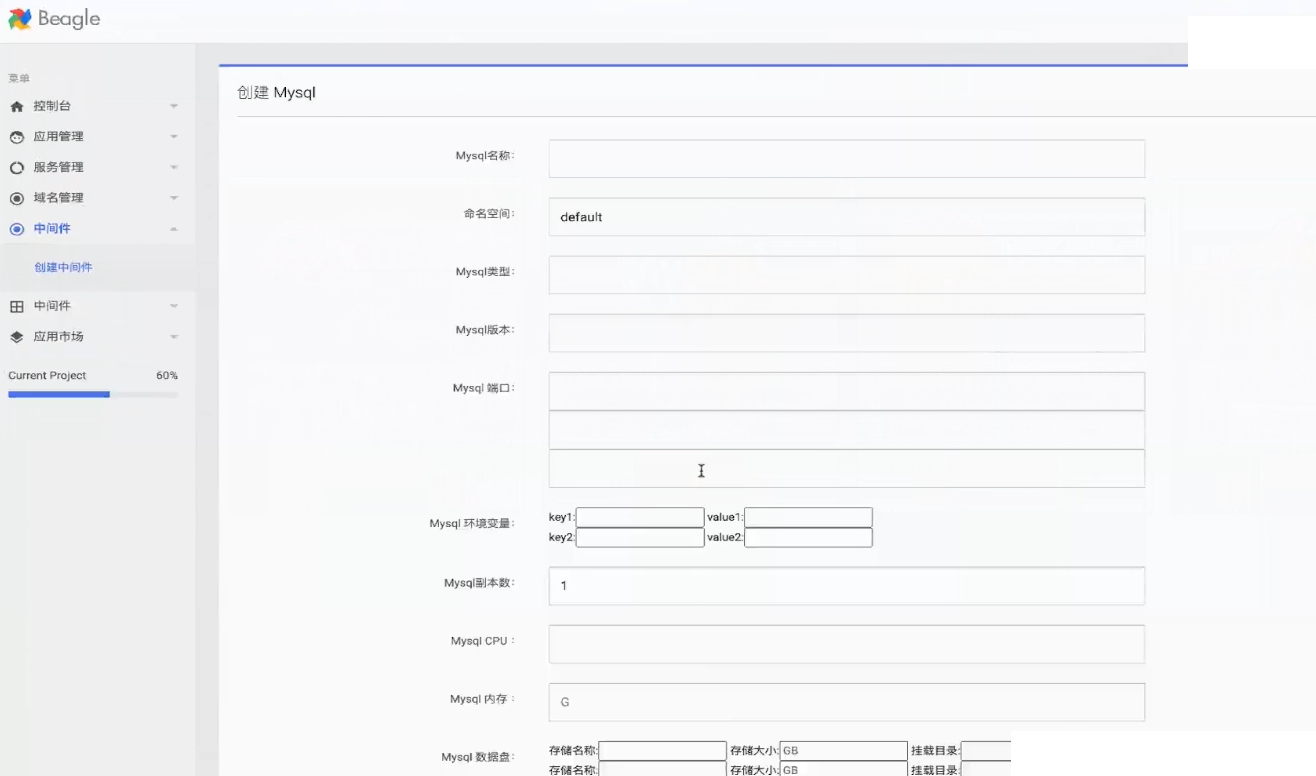The height and width of the screenshot is (776, 1316).
Task: Open the Mysql类型 field
Action: coord(846,275)
